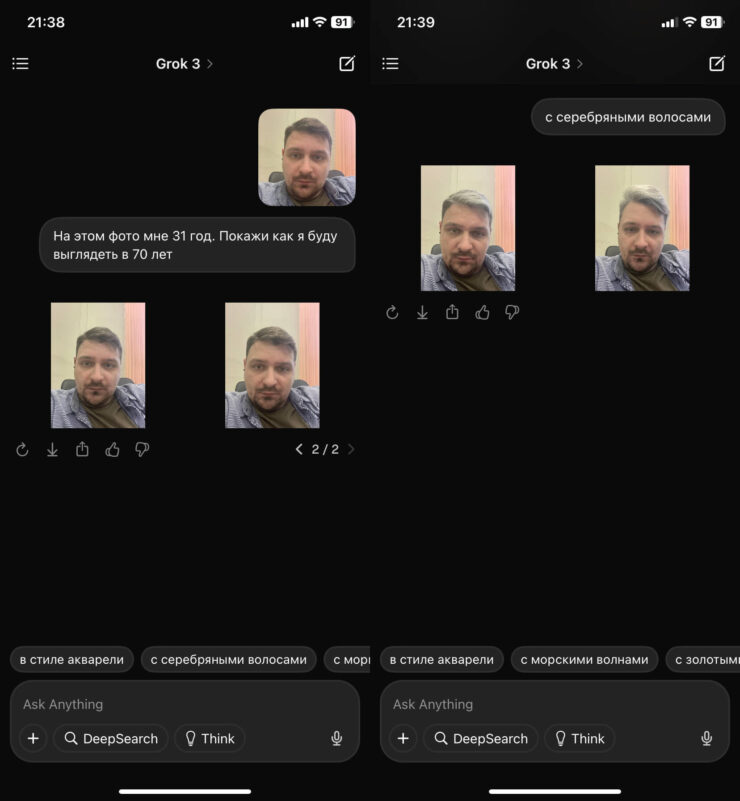
Task: Share the response on the left screen
Action: pyautogui.click(x=82, y=450)
